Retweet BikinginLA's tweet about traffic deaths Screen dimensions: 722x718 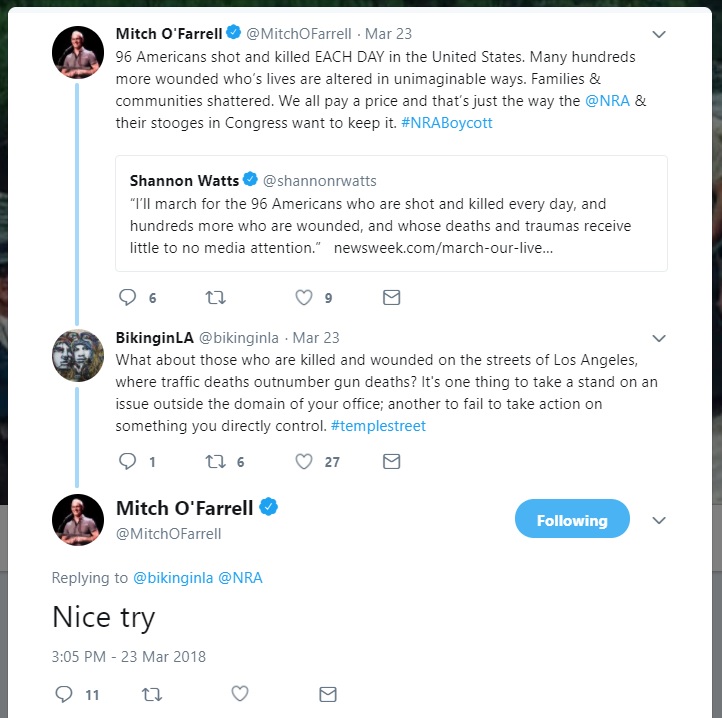pyautogui.click(x=215, y=461)
